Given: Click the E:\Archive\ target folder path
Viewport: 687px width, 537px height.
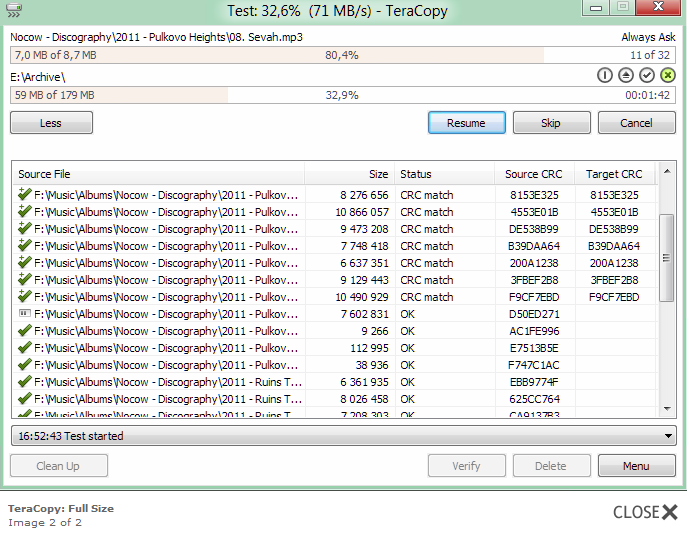Looking at the screenshot, I should [38, 77].
